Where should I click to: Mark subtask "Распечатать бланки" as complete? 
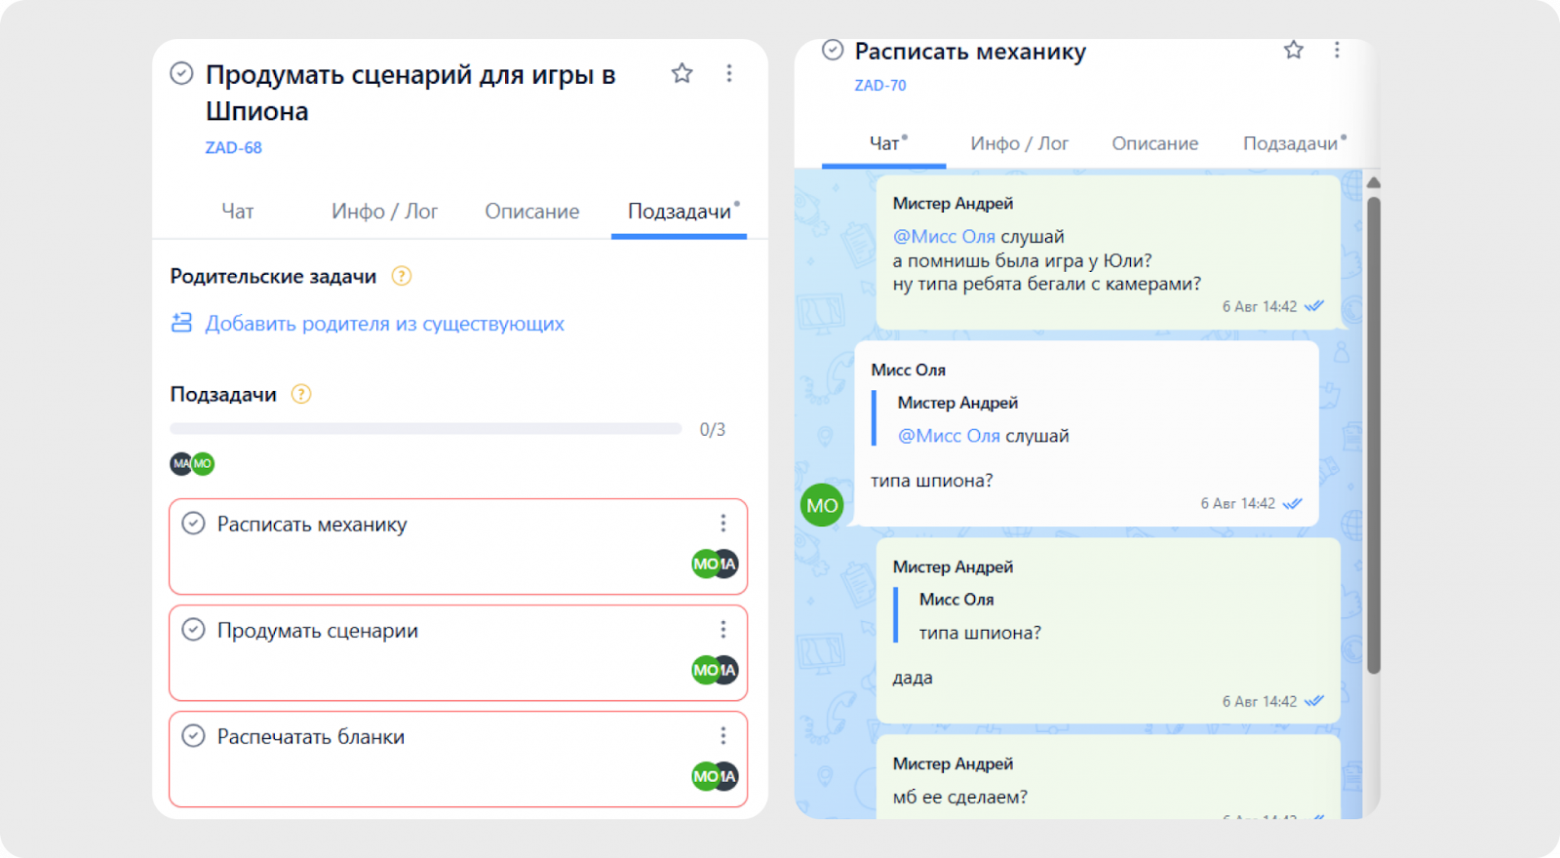pyautogui.click(x=194, y=736)
